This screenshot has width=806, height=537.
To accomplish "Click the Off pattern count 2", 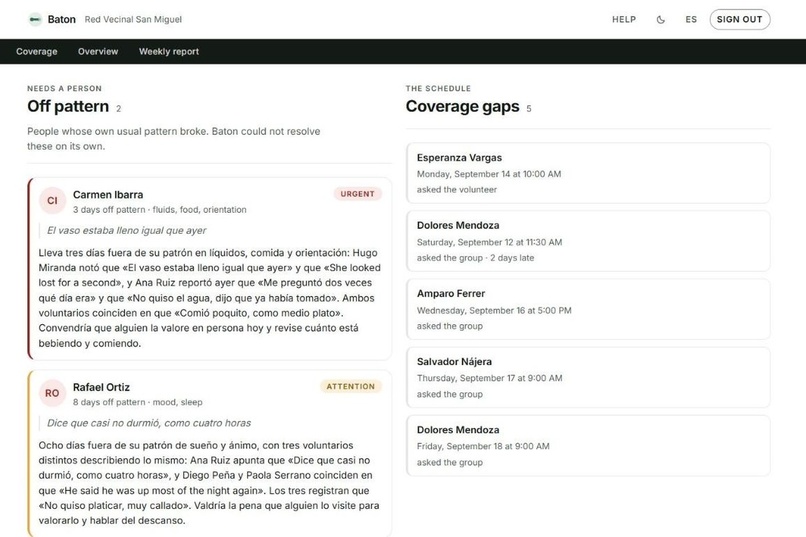I will click(118, 108).
